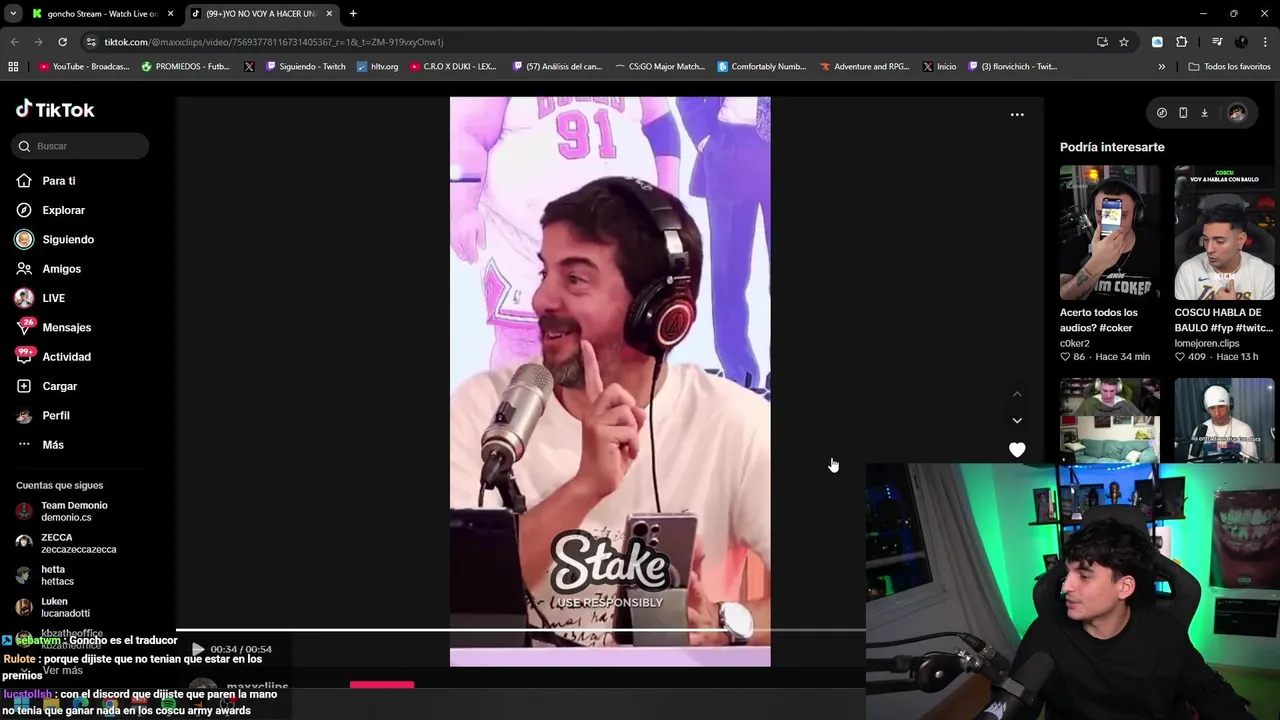Viewport: 1280px width, 720px height.
Task: Open the 'C.R.O X DUKI - LEX...' bookmark
Action: pos(452,67)
